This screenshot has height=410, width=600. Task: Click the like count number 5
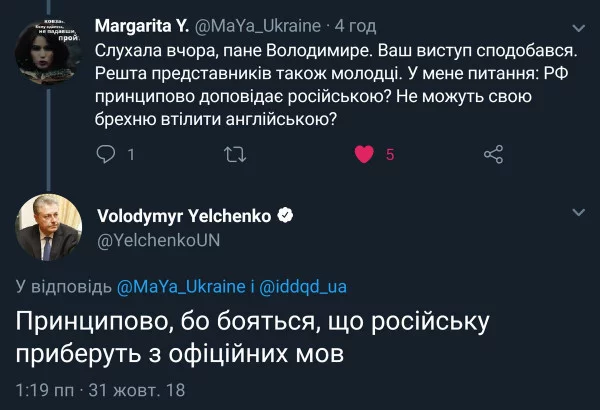[390, 154]
